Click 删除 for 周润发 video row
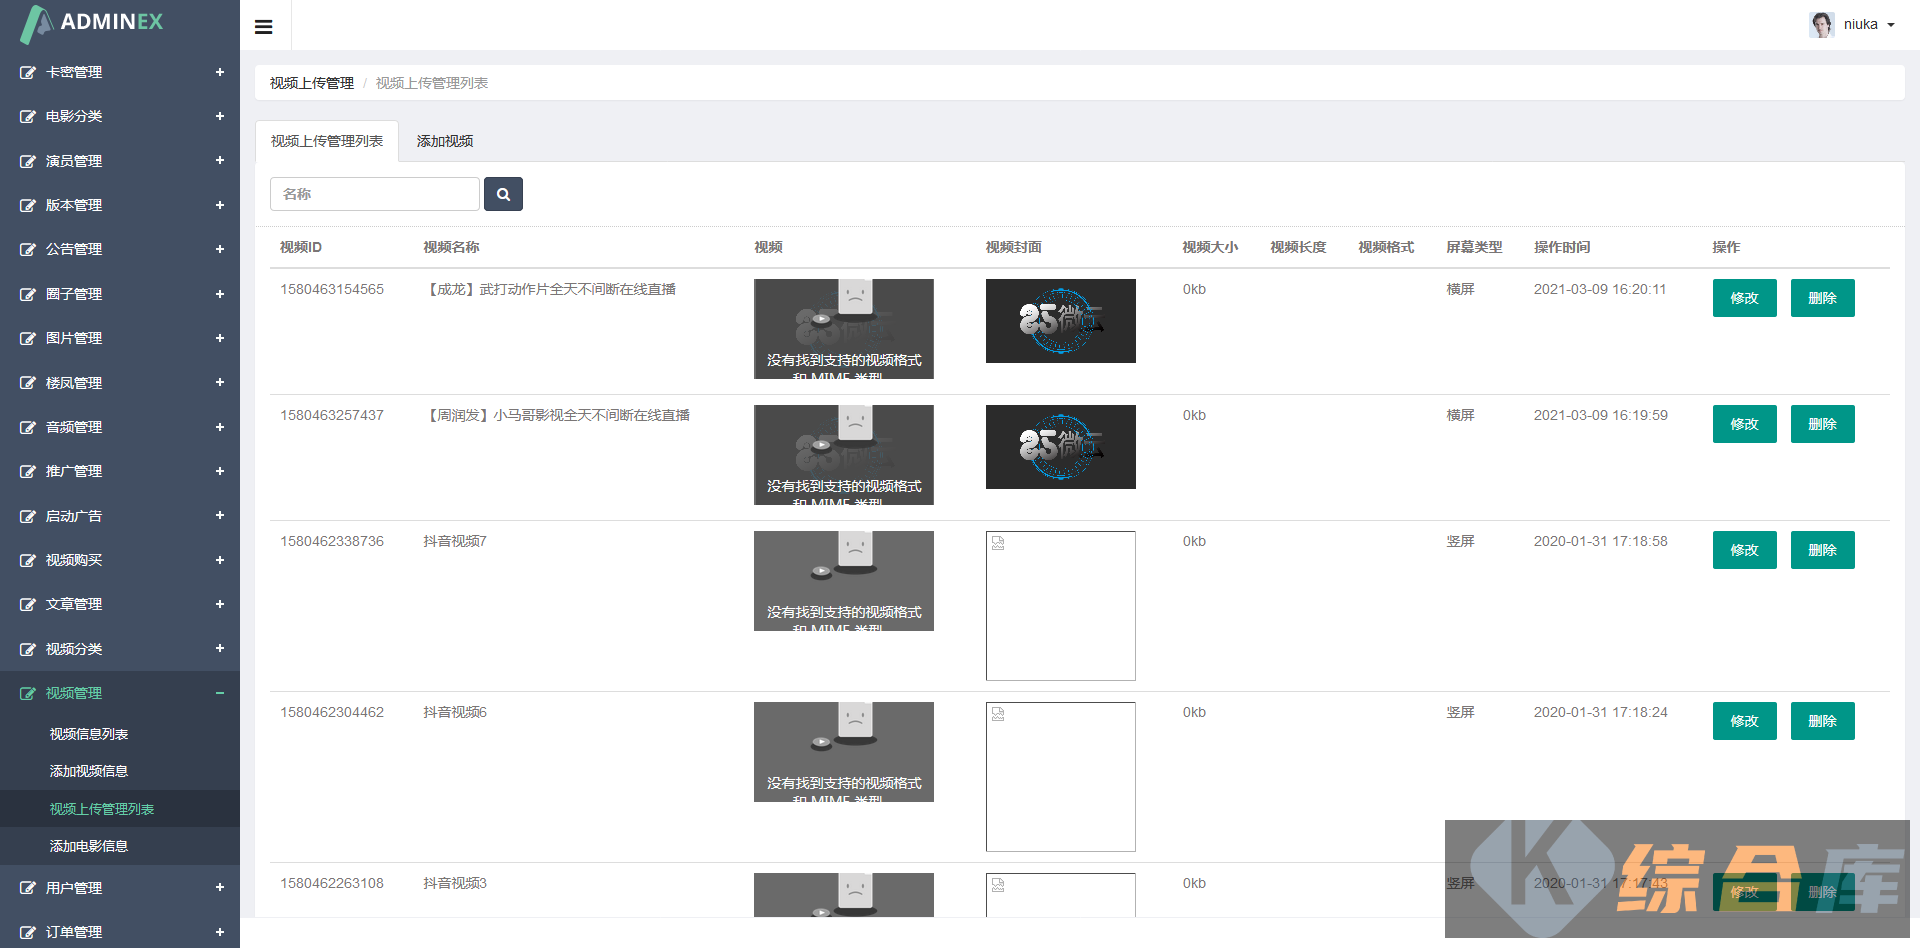This screenshot has width=1920, height=948. point(1823,424)
